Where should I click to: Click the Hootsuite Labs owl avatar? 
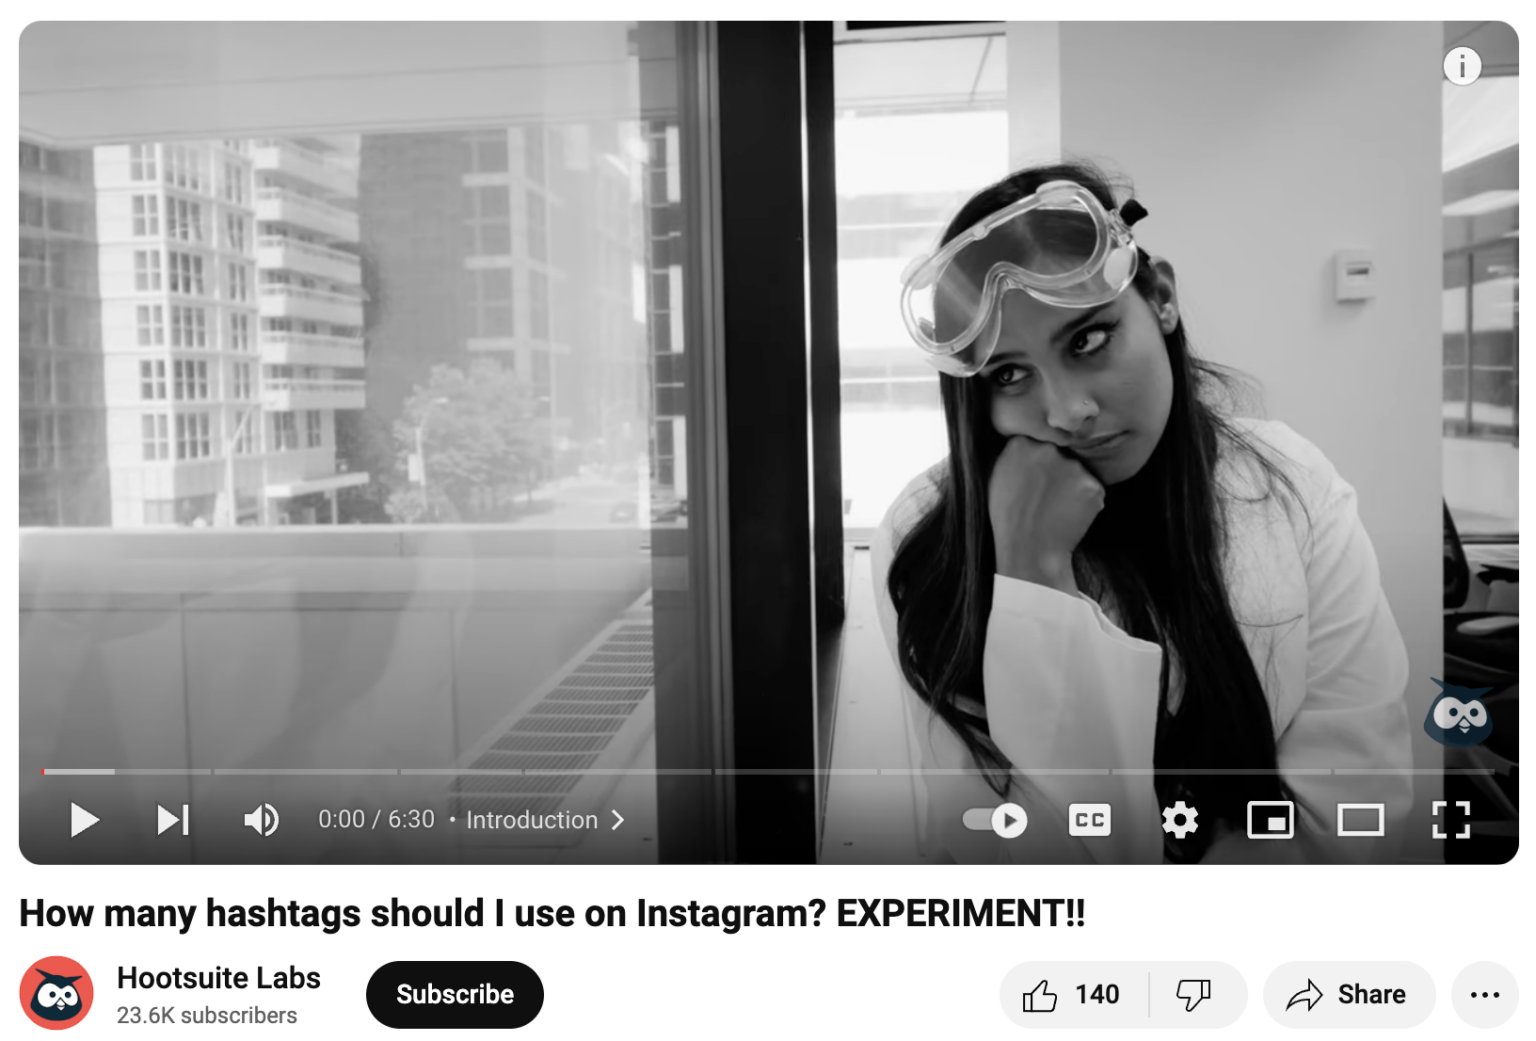(x=57, y=993)
